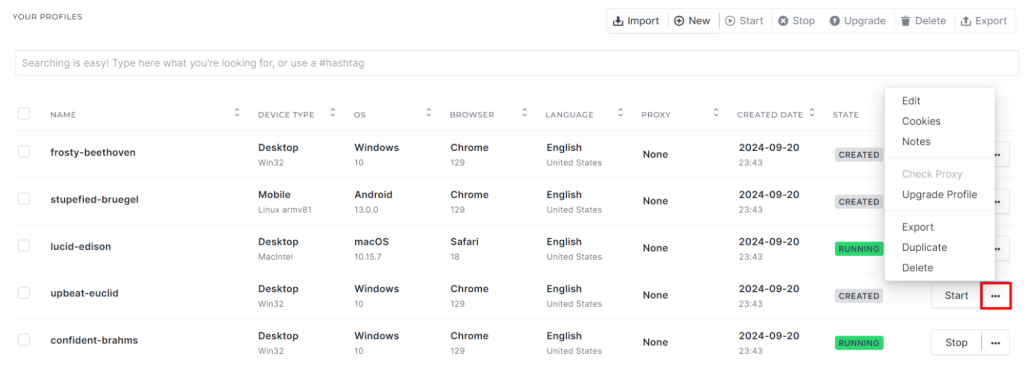This screenshot has width=1024, height=369.
Task: Click the Mobile device type cell
Action: tap(274, 195)
